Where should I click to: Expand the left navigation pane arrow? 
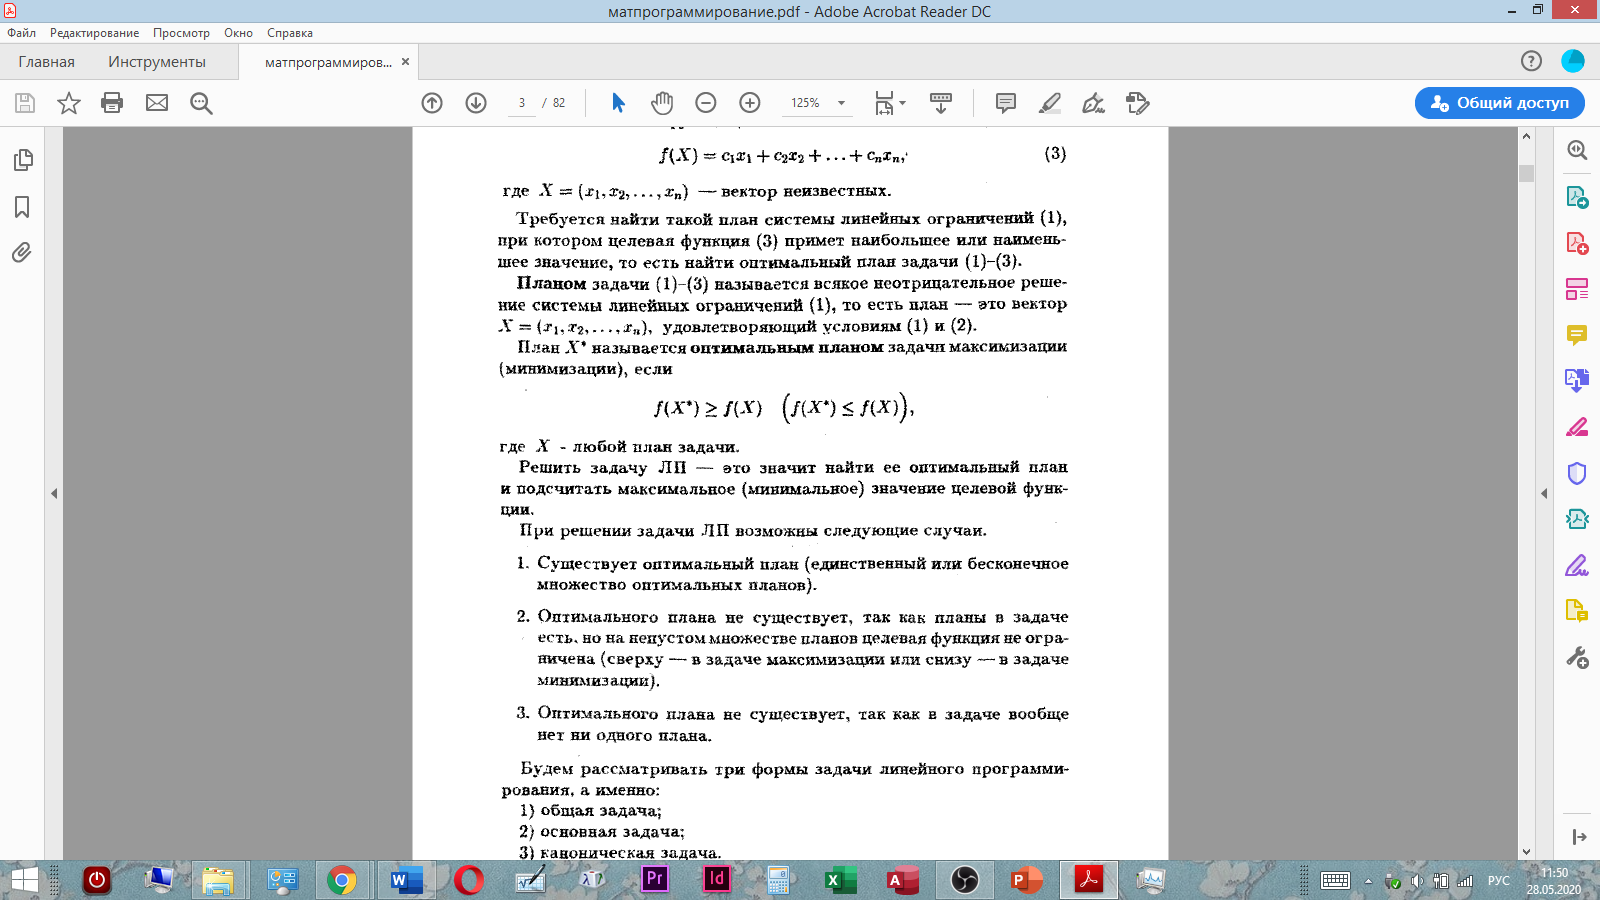(54, 493)
